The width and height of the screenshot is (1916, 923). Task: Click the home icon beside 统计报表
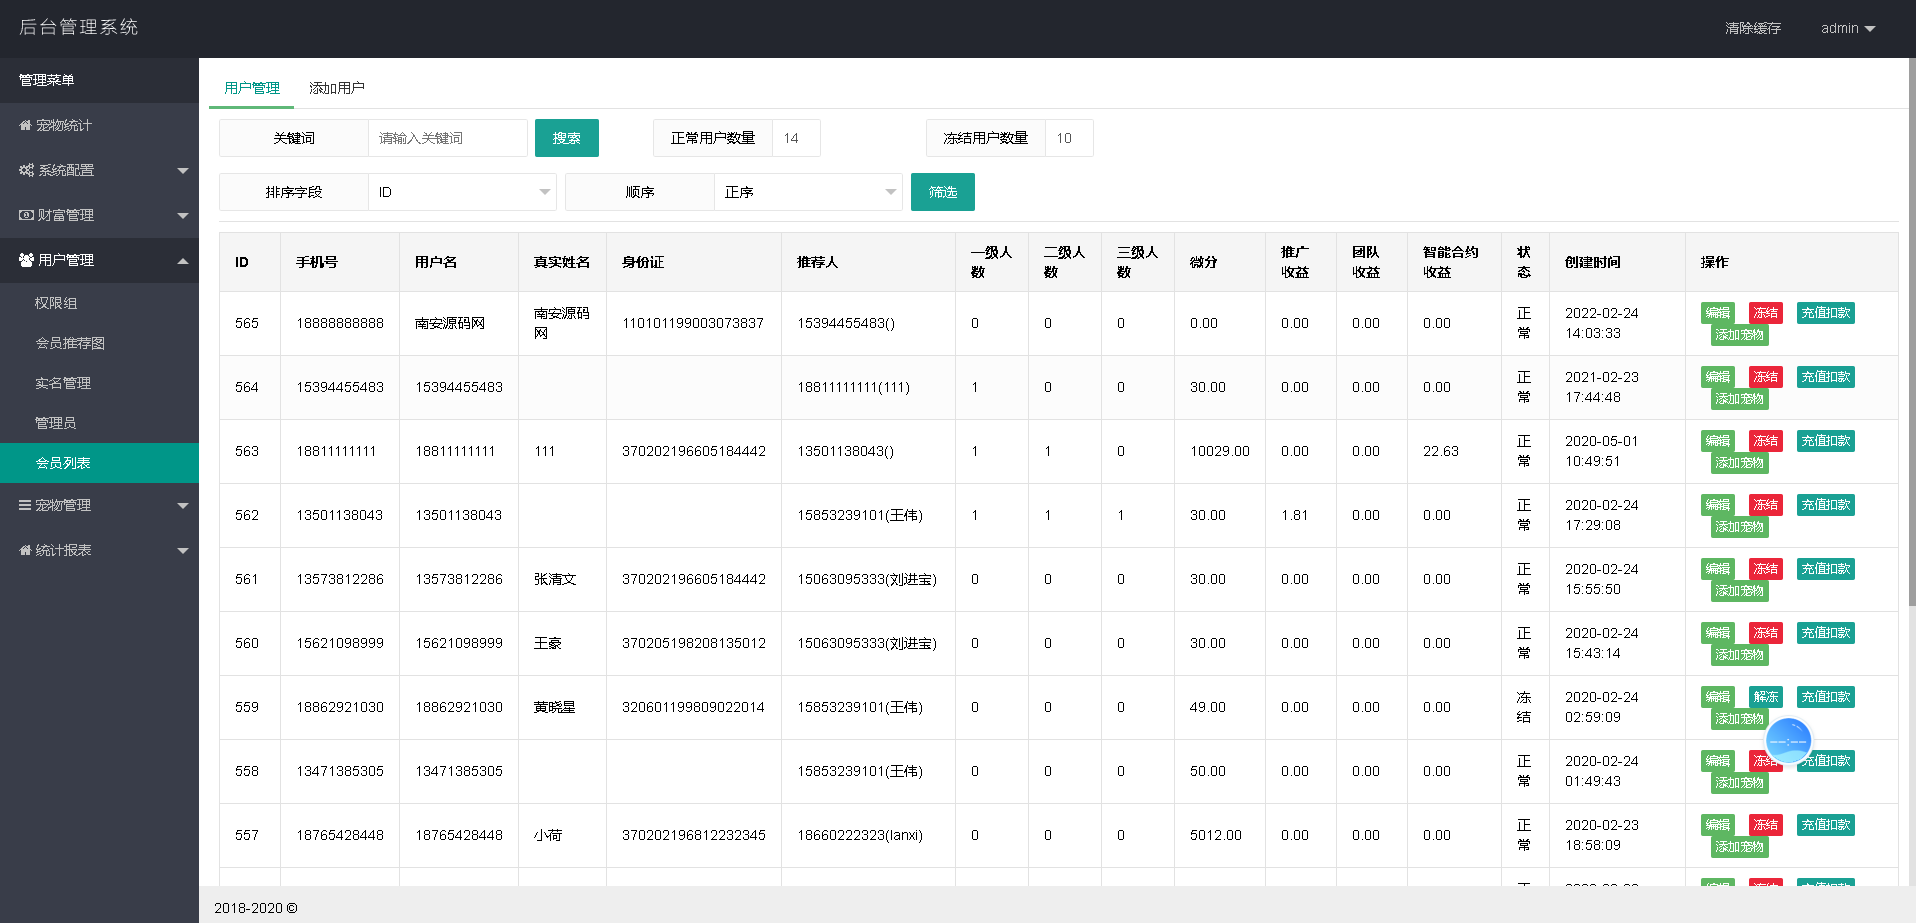25,551
